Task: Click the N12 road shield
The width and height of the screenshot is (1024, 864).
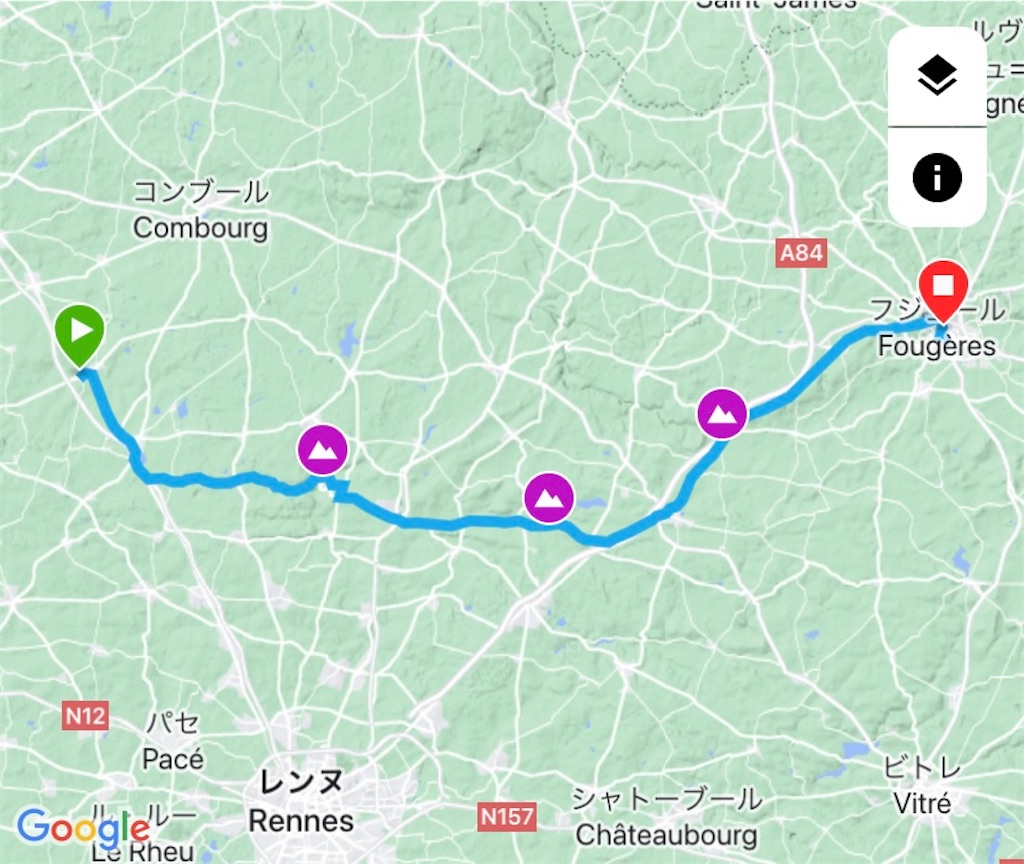Action: click(86, 716)
